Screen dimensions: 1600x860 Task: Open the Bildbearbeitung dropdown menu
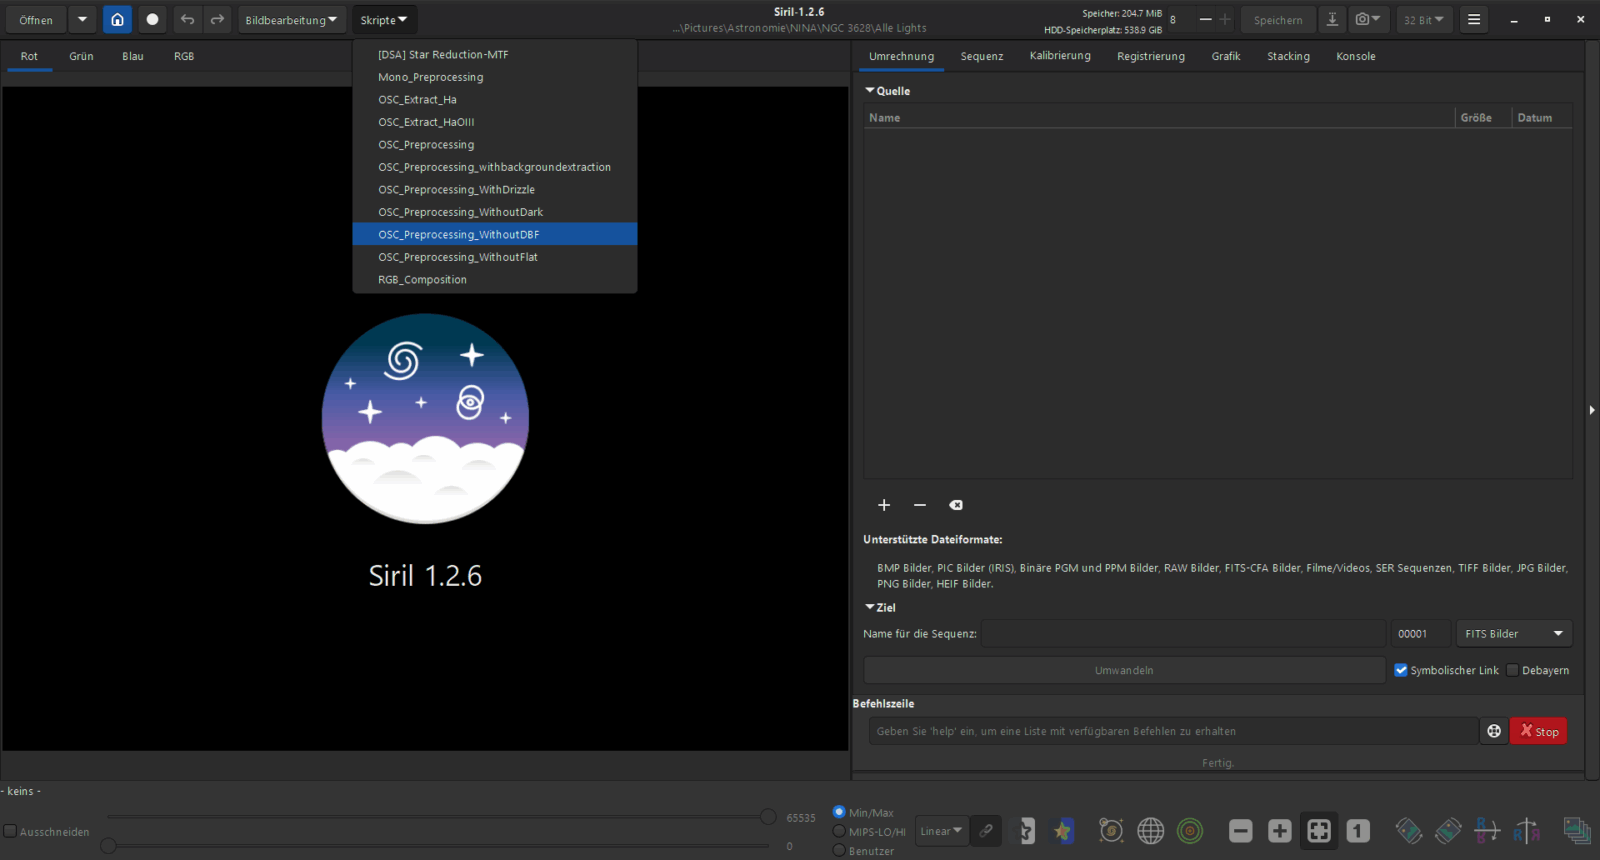[291, 19]
